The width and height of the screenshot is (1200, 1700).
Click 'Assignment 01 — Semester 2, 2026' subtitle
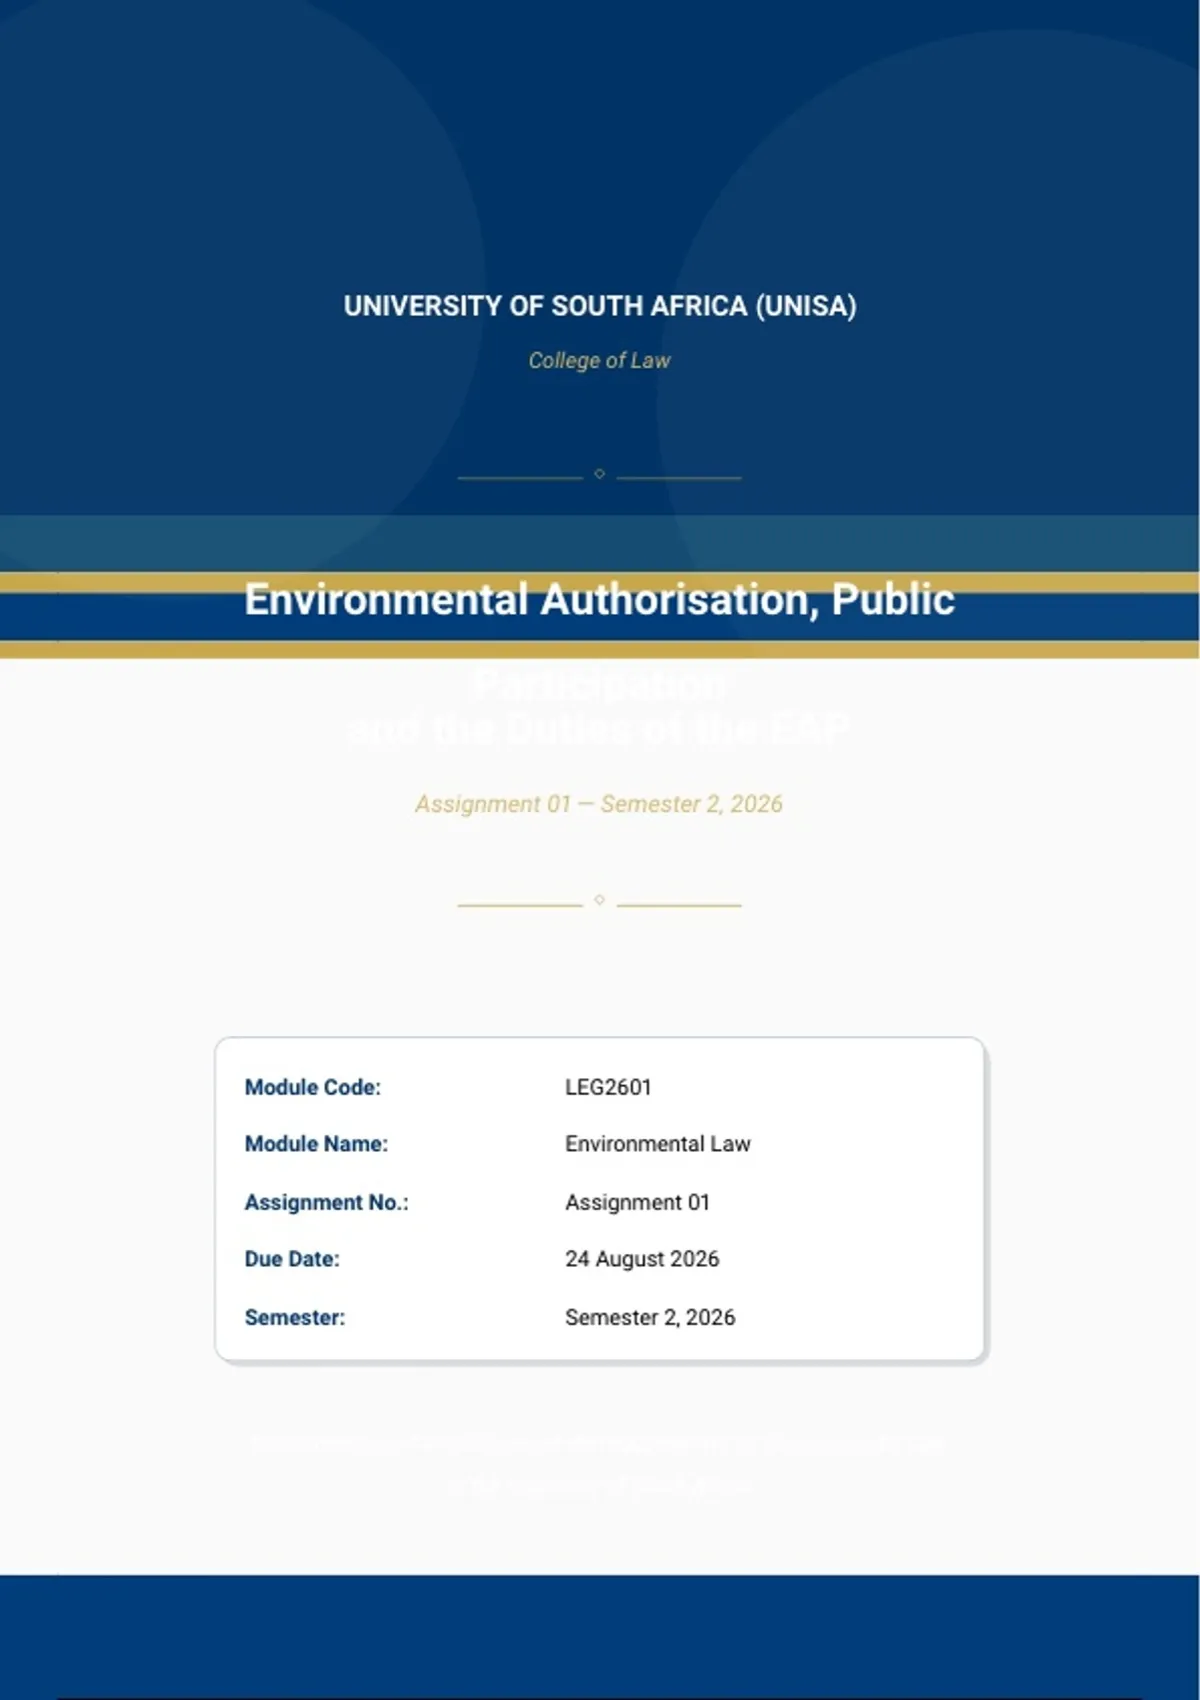pyautogui.click(x=599, y=804)
